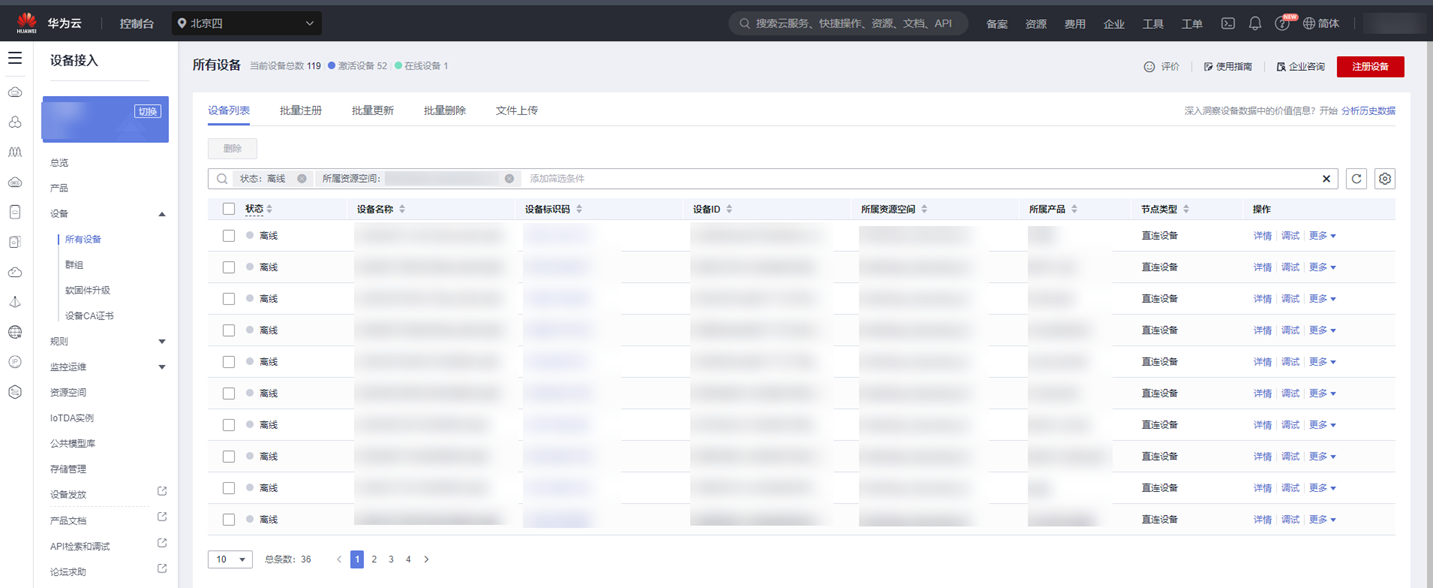Viewport: 1433px width, 588px height.
Task: Click the magnifier icon in filter bar
Action: [222, 179]
